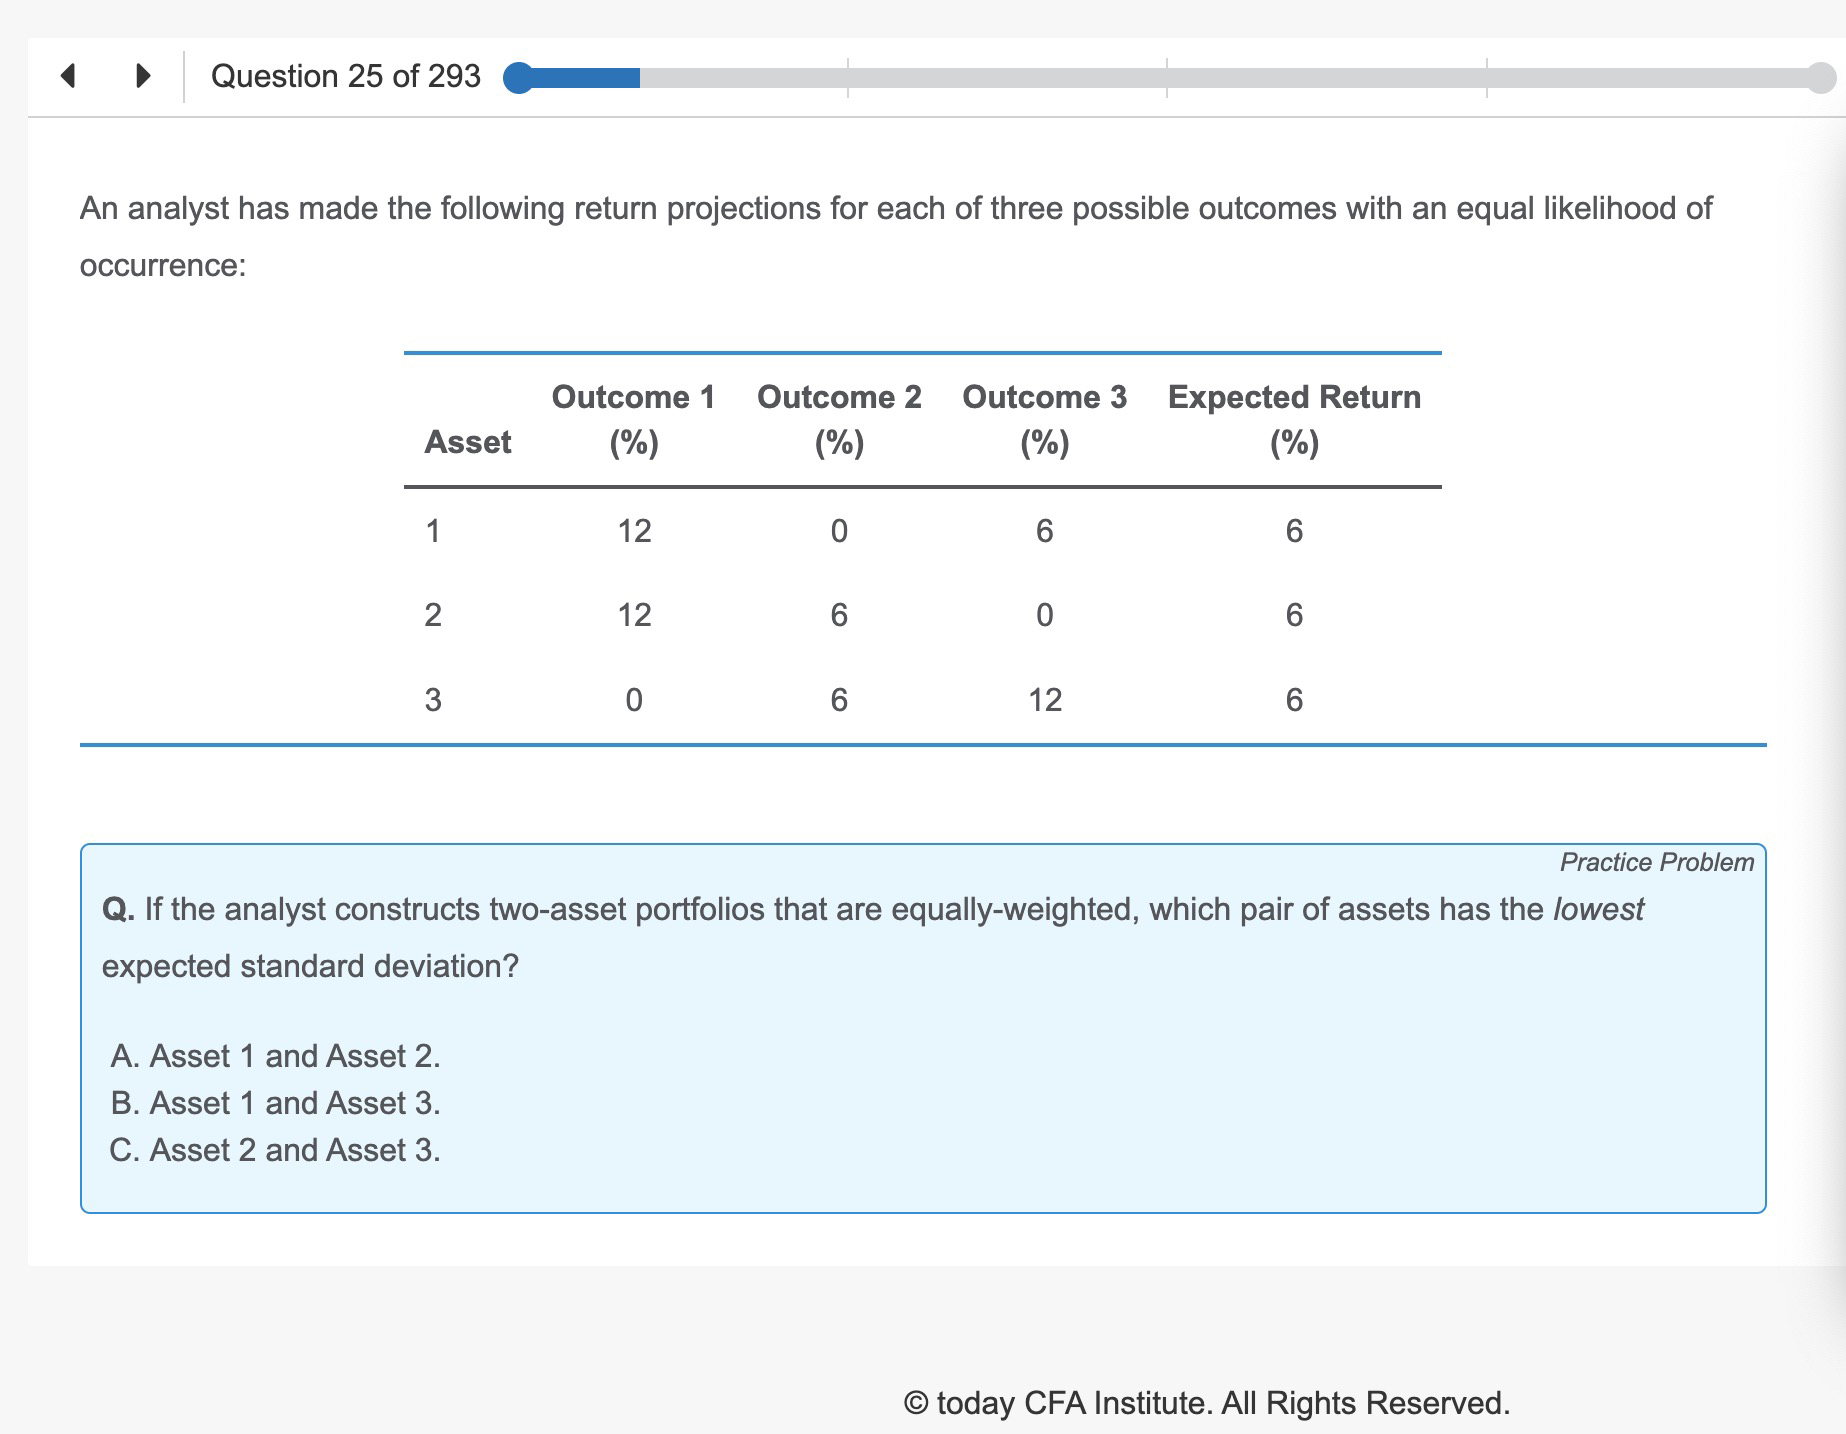The image size is (1846, 1434).
Task: Click the blue progress bar start handle
Action: click(x=518, y=78)
